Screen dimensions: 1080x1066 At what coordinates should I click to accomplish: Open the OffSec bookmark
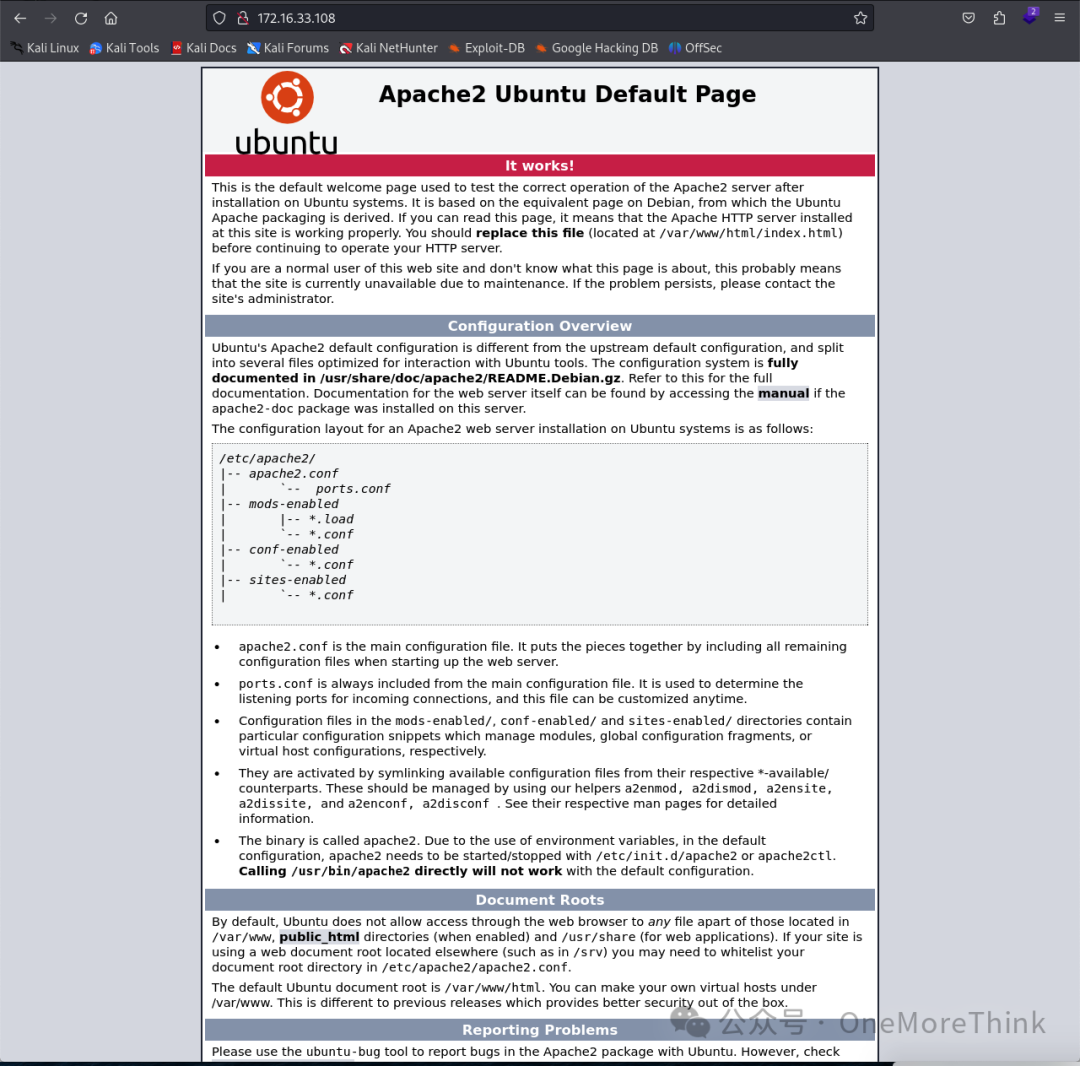pos(695,48)
